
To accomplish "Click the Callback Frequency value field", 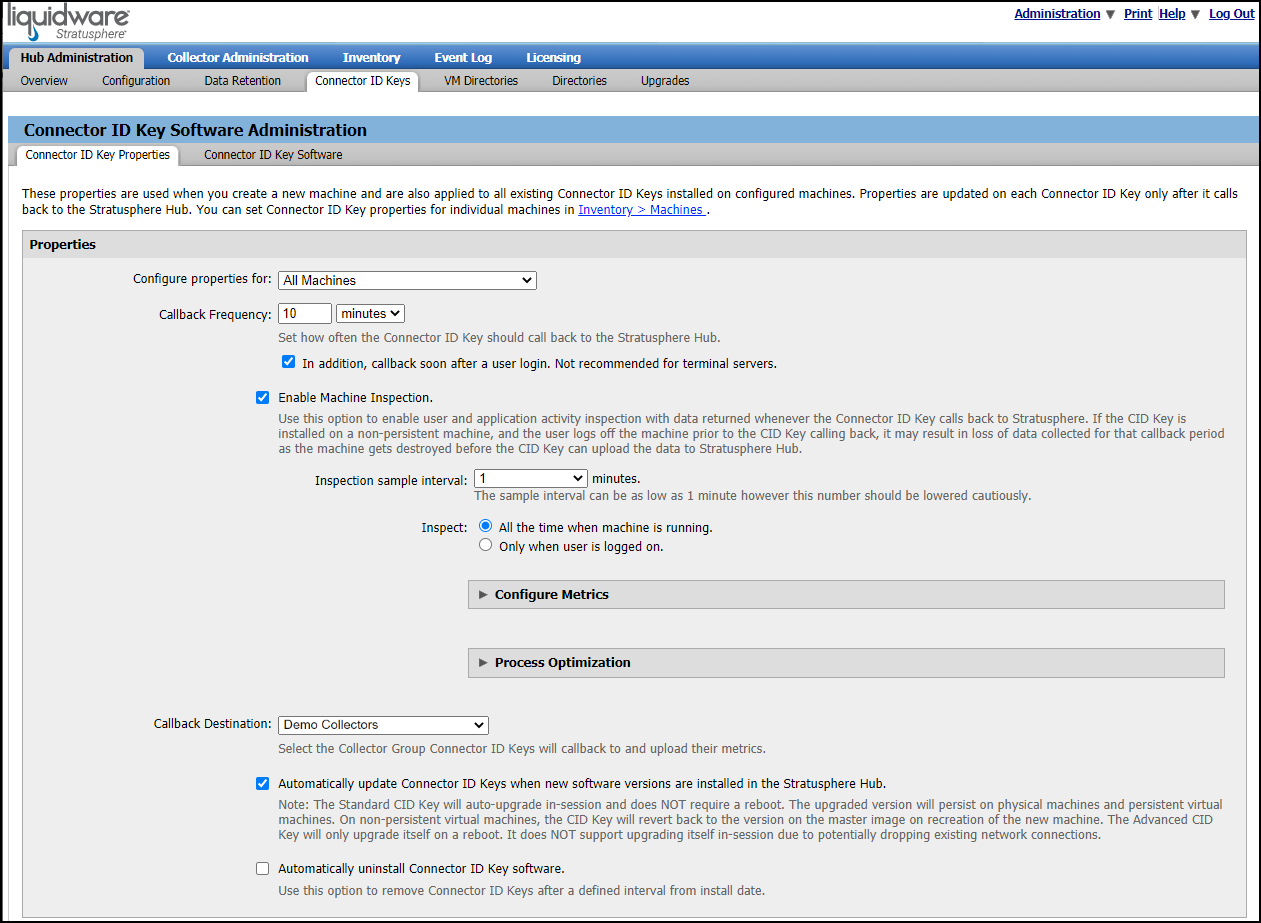I will click(x=305, y=313).
